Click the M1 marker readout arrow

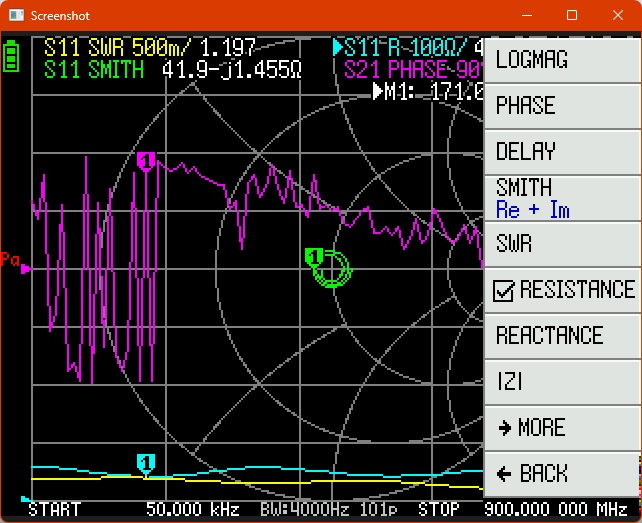pos(378,92)
